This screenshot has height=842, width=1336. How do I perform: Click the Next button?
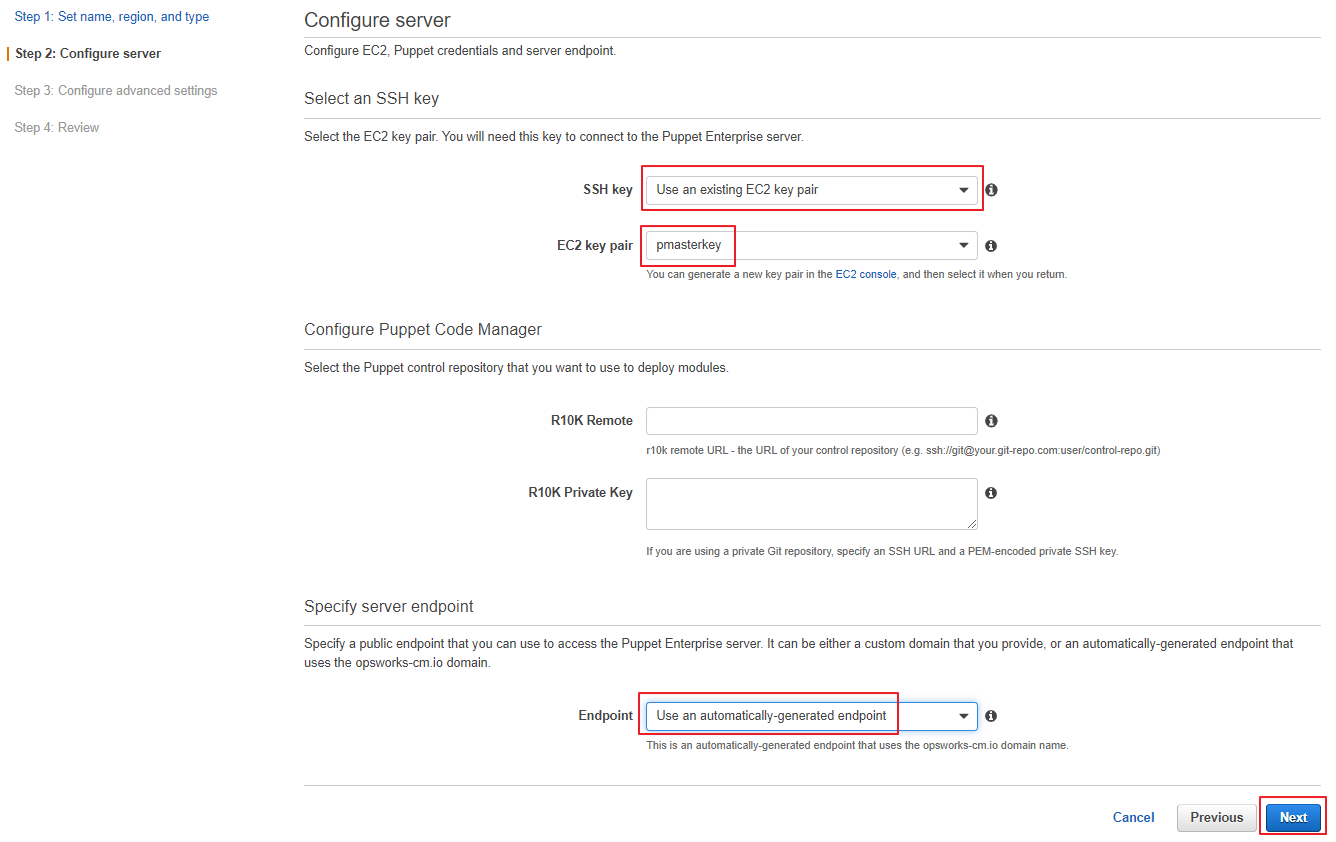[1293, 817]
